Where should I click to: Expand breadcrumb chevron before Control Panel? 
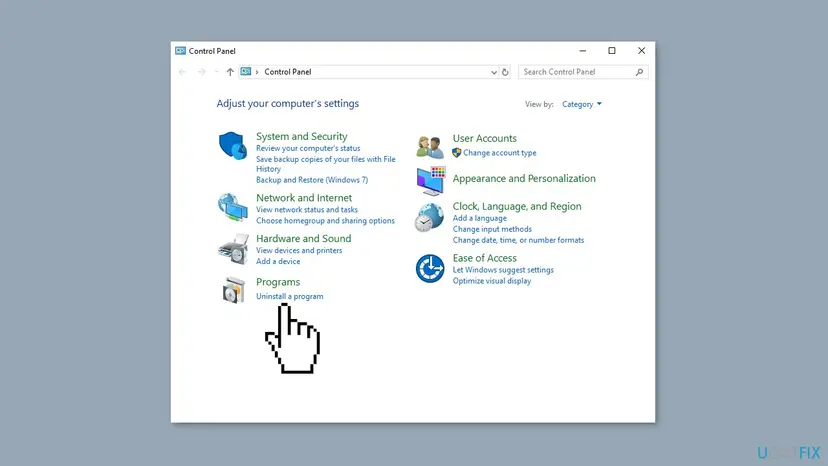257,72
